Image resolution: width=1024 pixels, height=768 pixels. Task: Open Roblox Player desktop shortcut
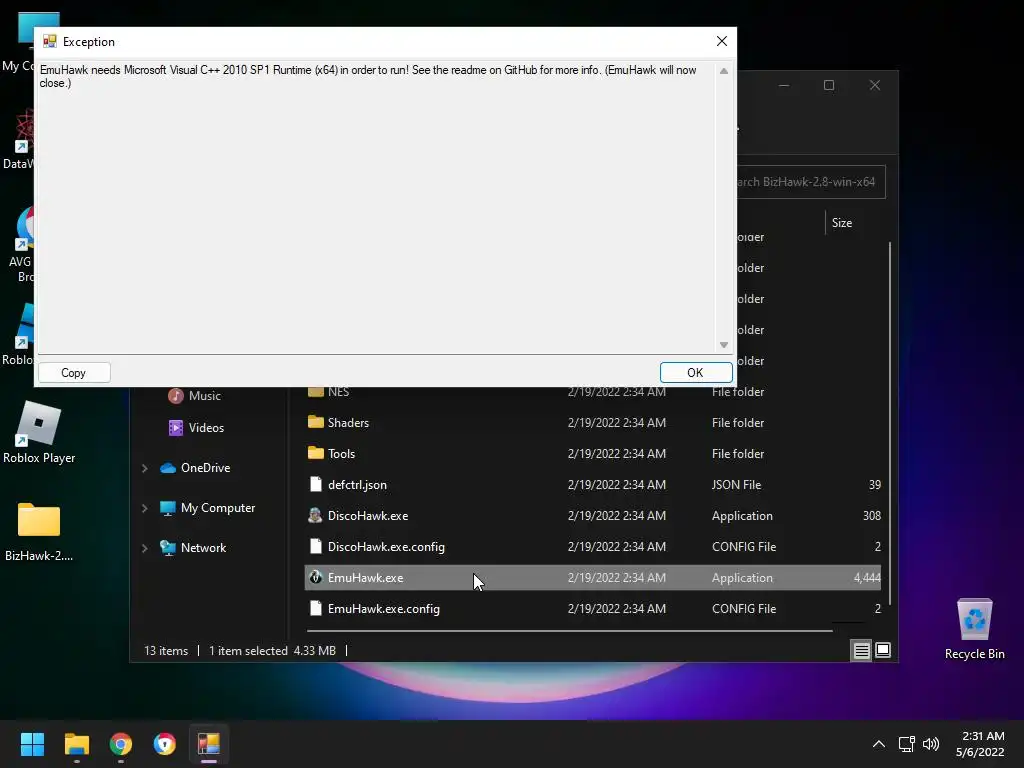[x=39, y=433]
